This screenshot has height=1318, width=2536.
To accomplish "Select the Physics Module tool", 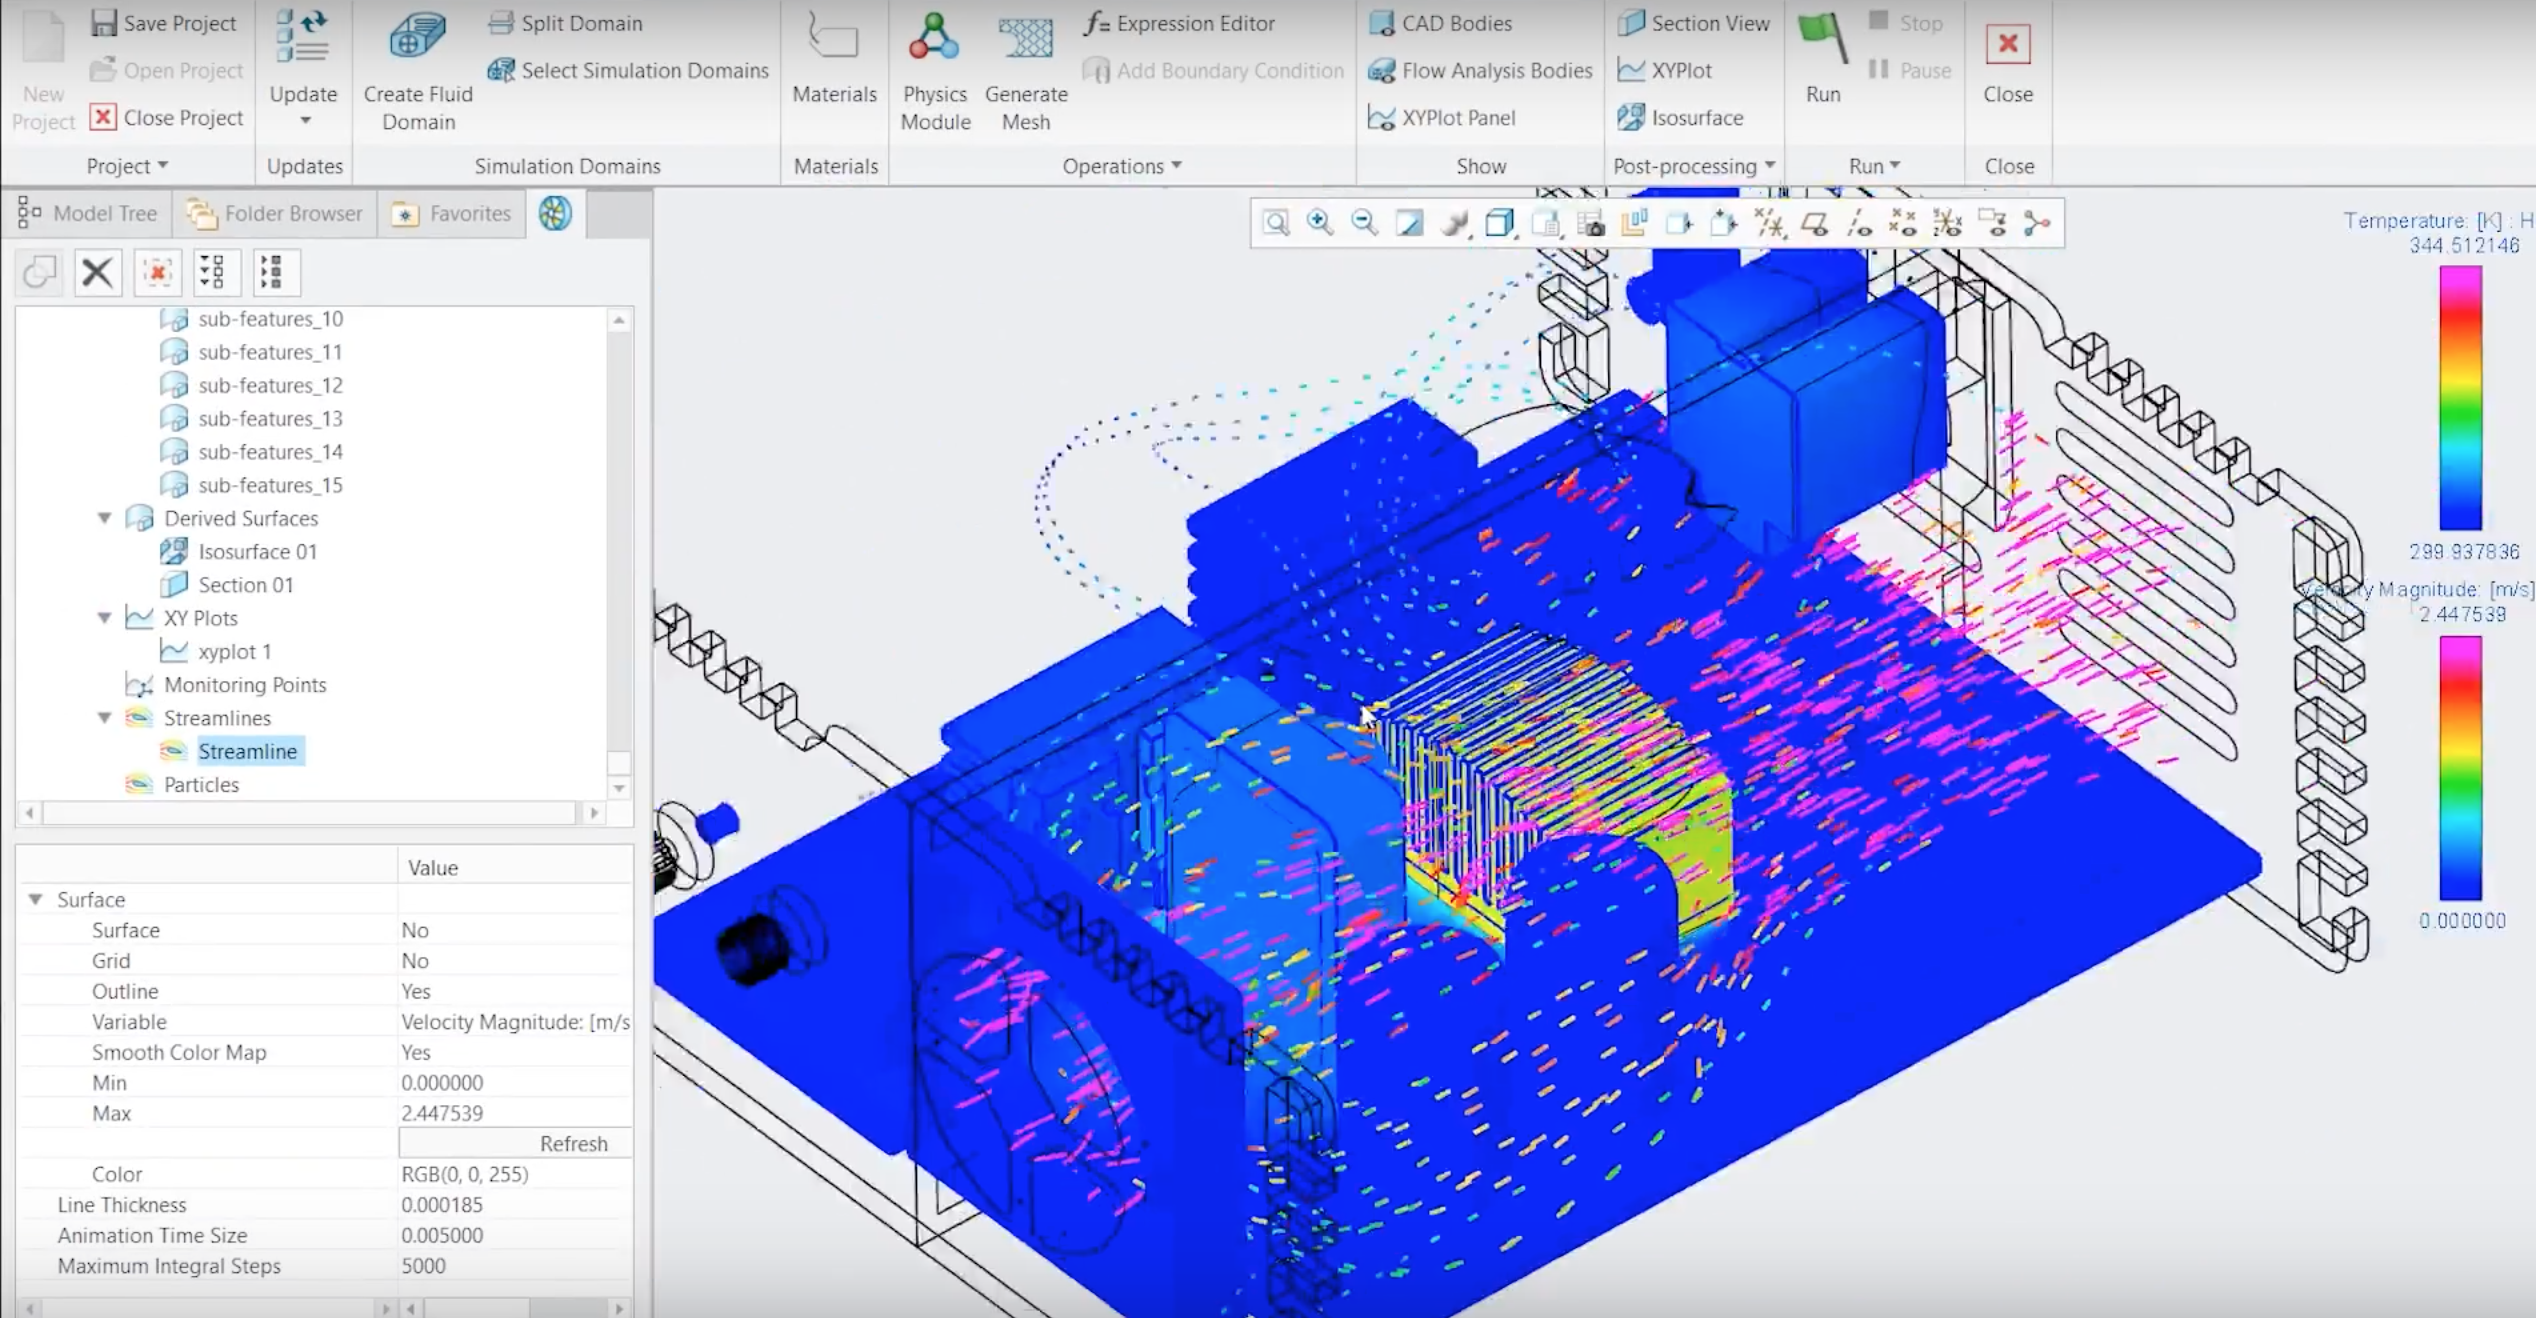I will coord(934,70).
